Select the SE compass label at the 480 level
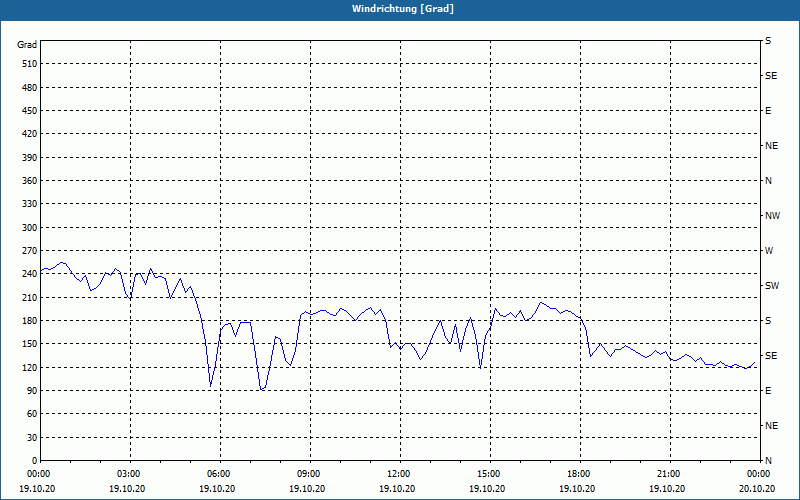The image size is (800, 500). (771, 76)
